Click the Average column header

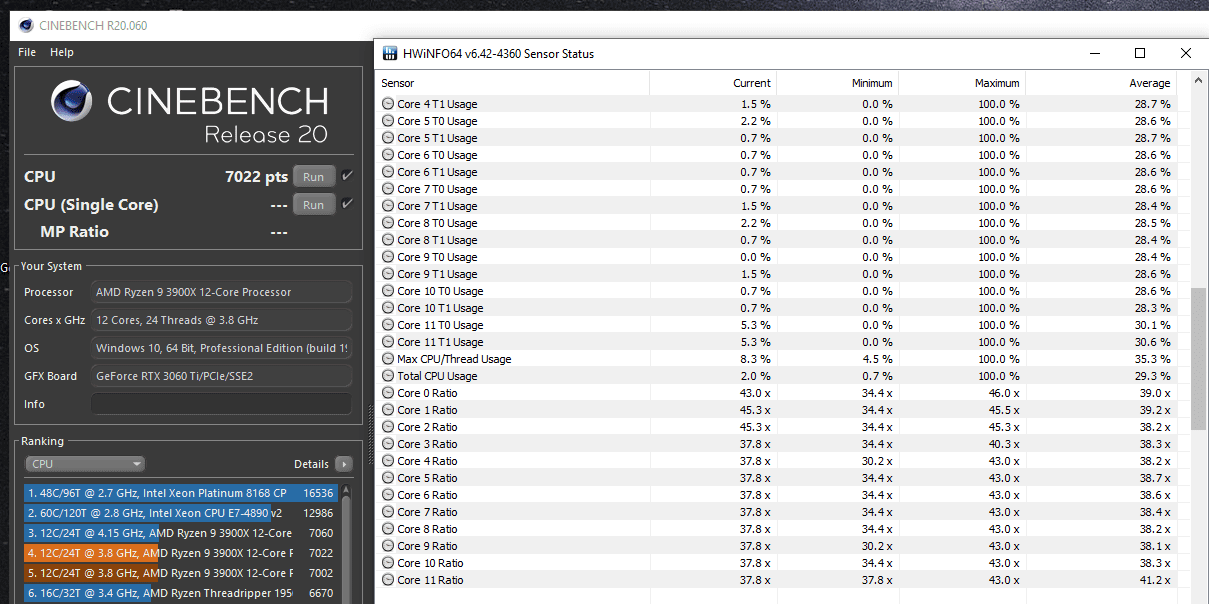[x=1100, y=83]
